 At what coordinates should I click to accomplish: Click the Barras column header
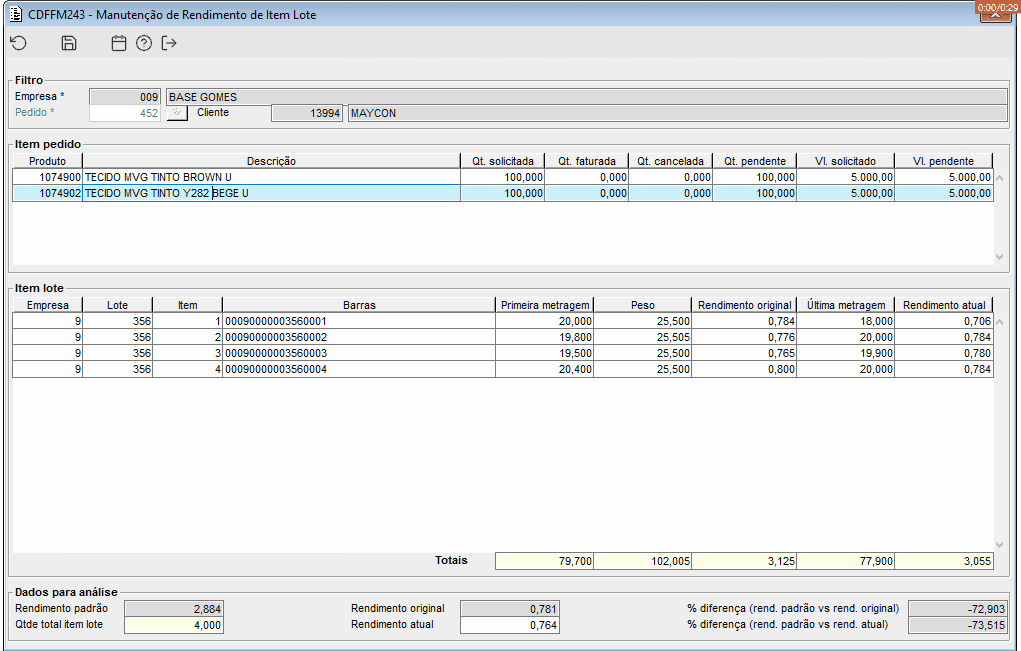pos(359,305)
